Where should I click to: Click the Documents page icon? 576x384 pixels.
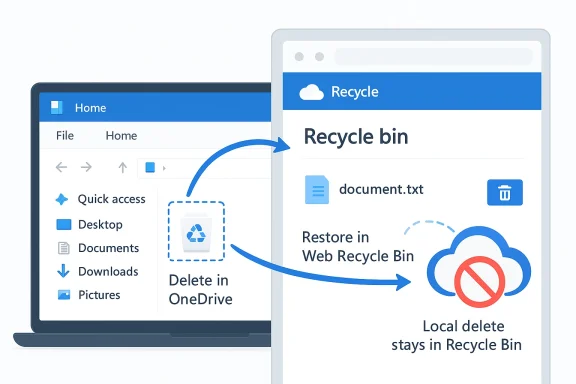[64, 248]
